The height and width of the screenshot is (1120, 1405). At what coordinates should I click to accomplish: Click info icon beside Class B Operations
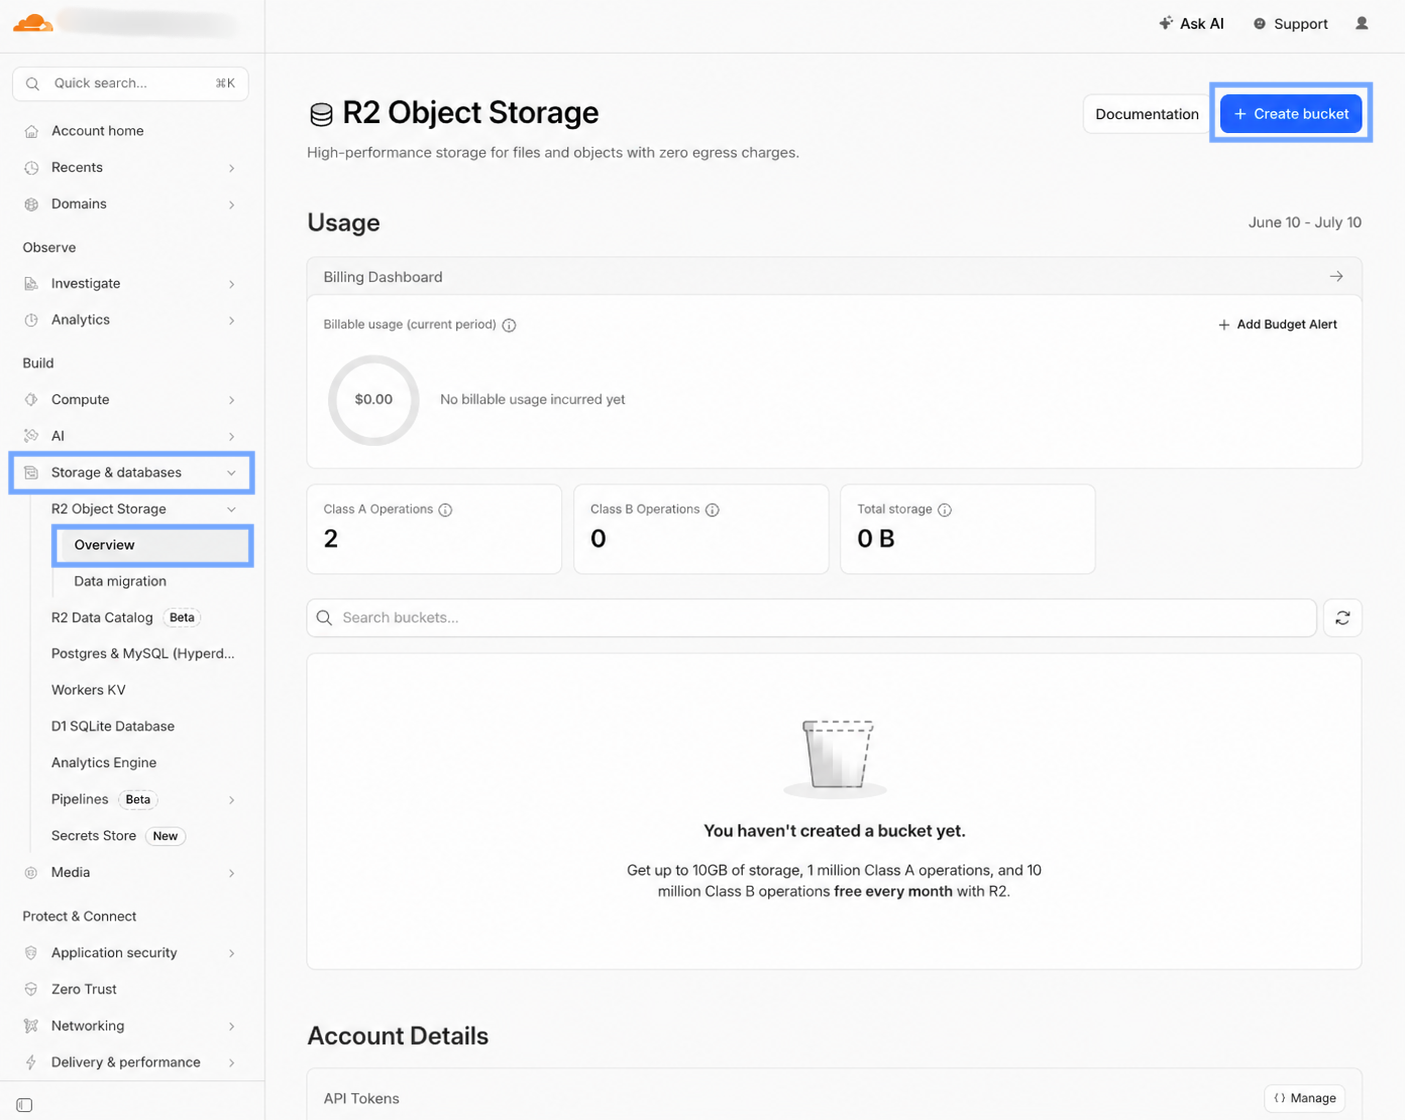pos(712,510)
